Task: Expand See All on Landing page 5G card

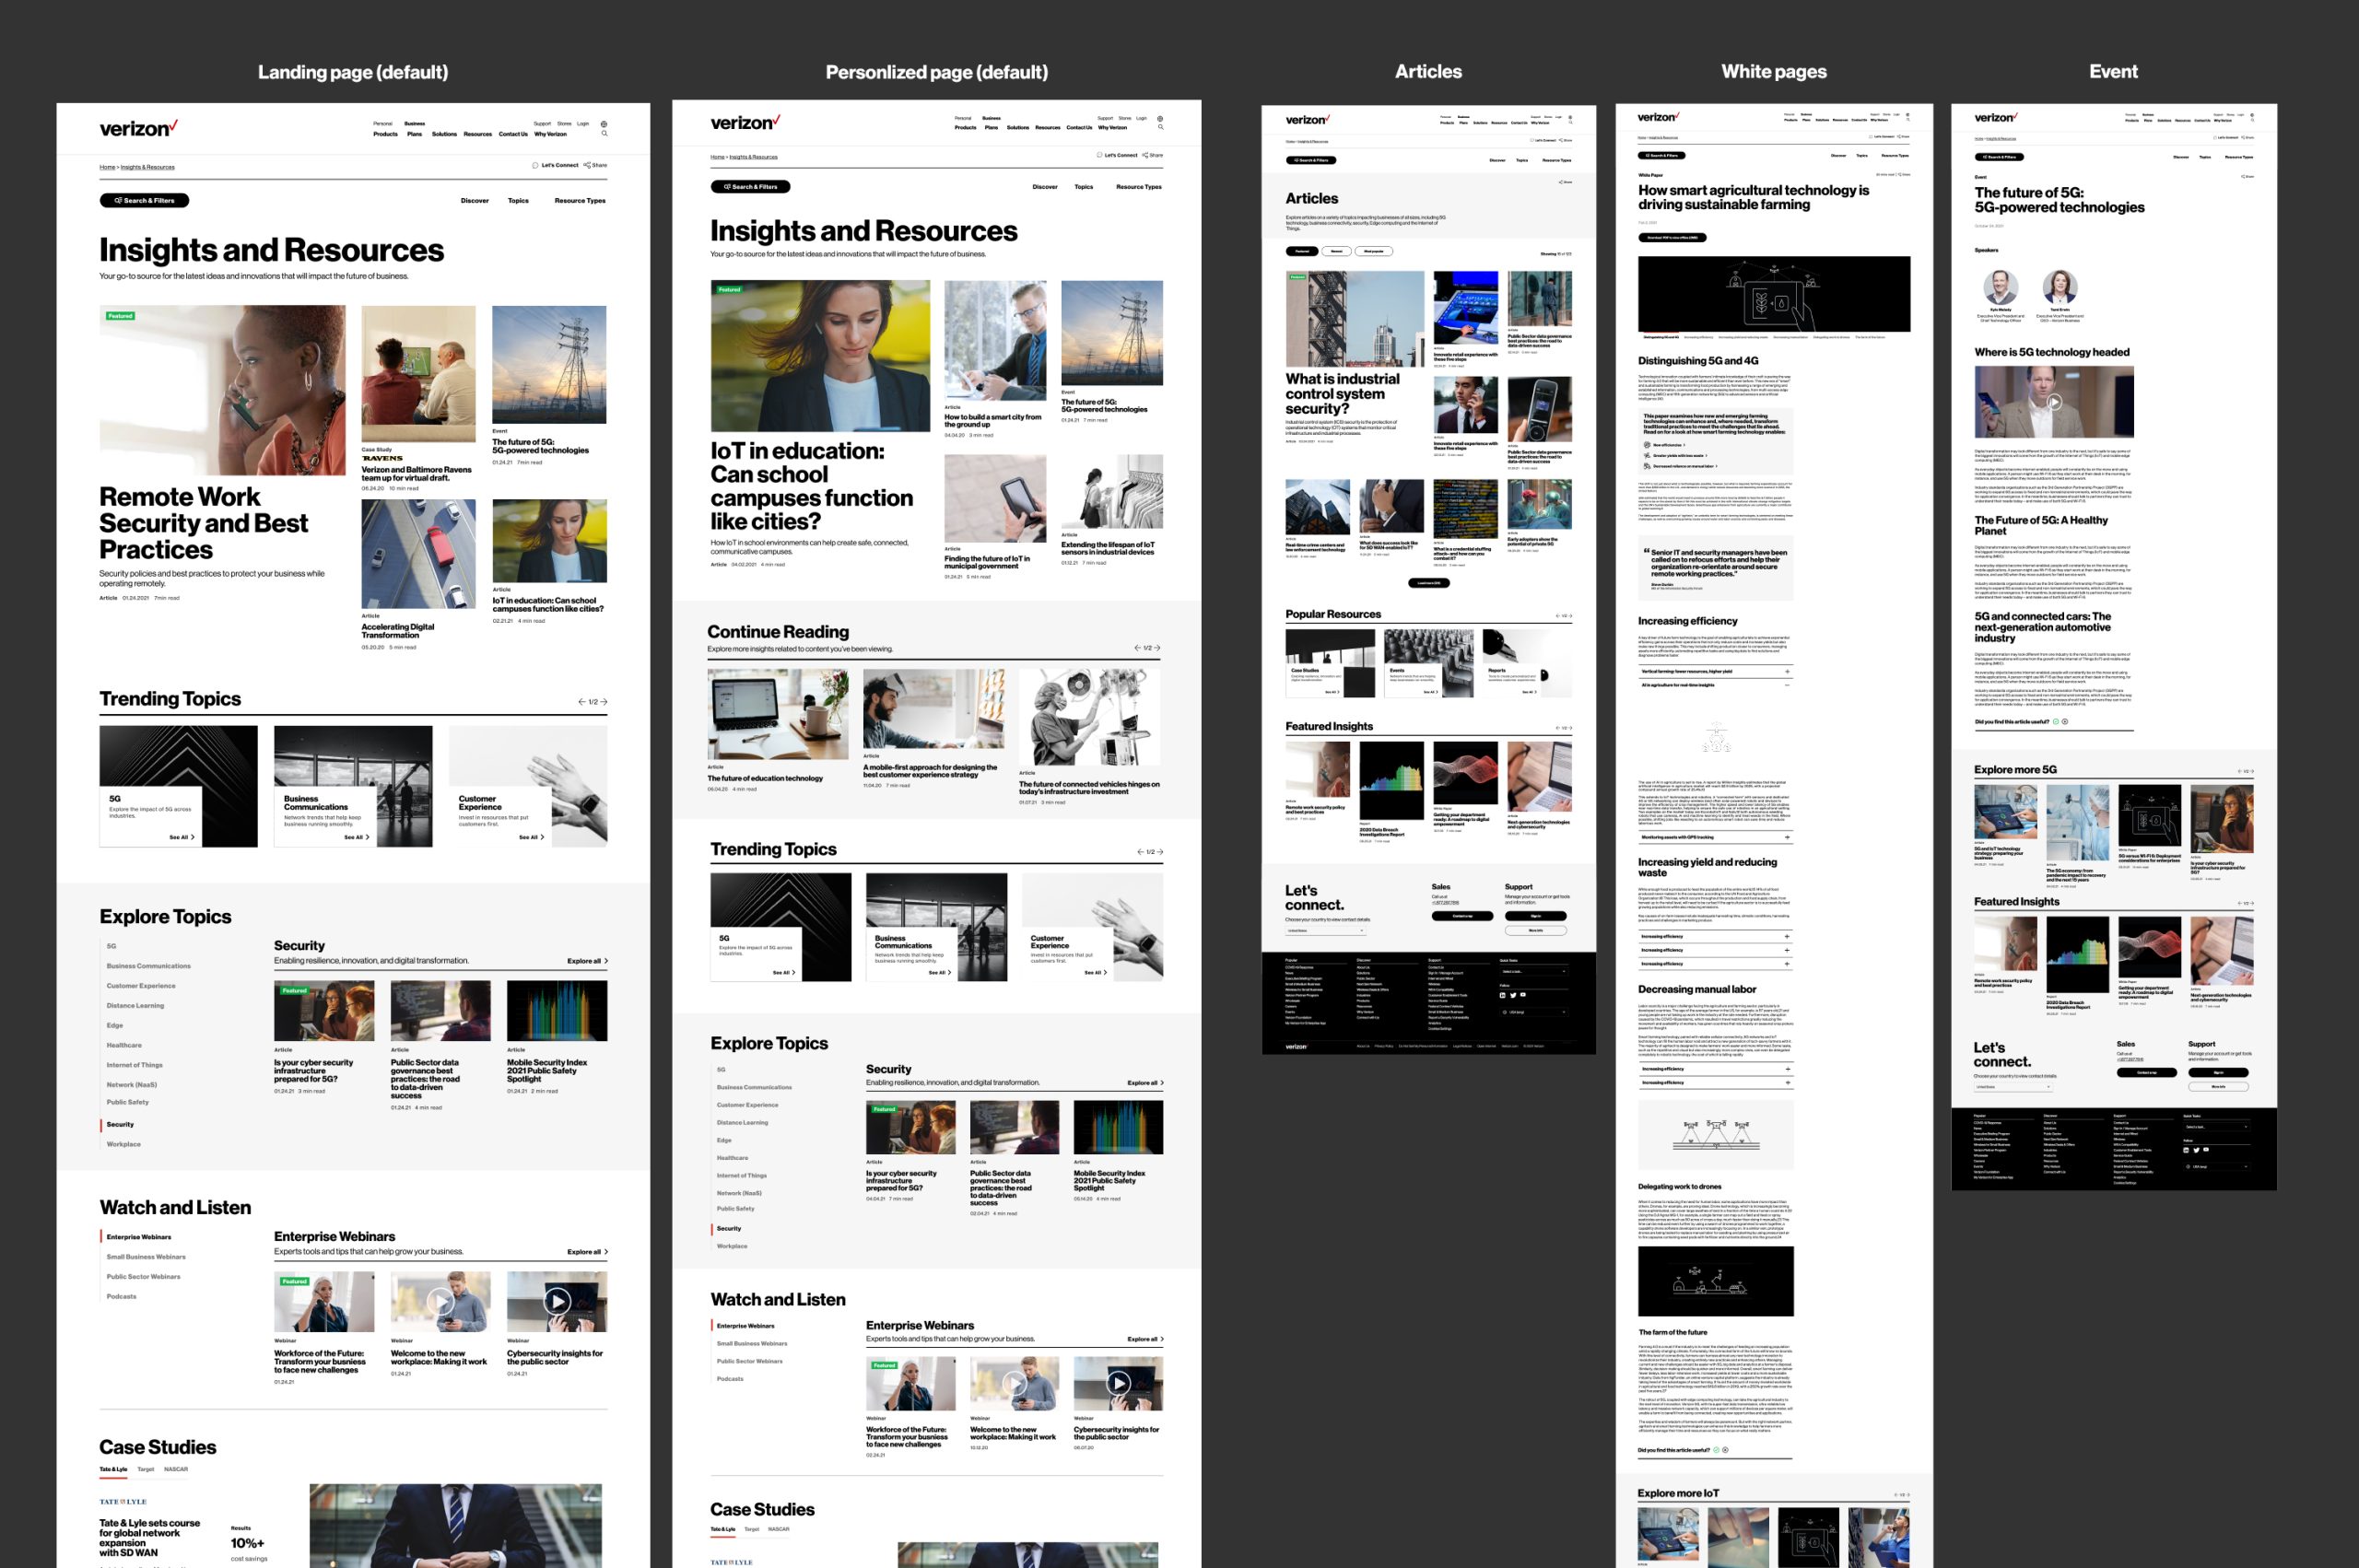Action: pos(182,837)
